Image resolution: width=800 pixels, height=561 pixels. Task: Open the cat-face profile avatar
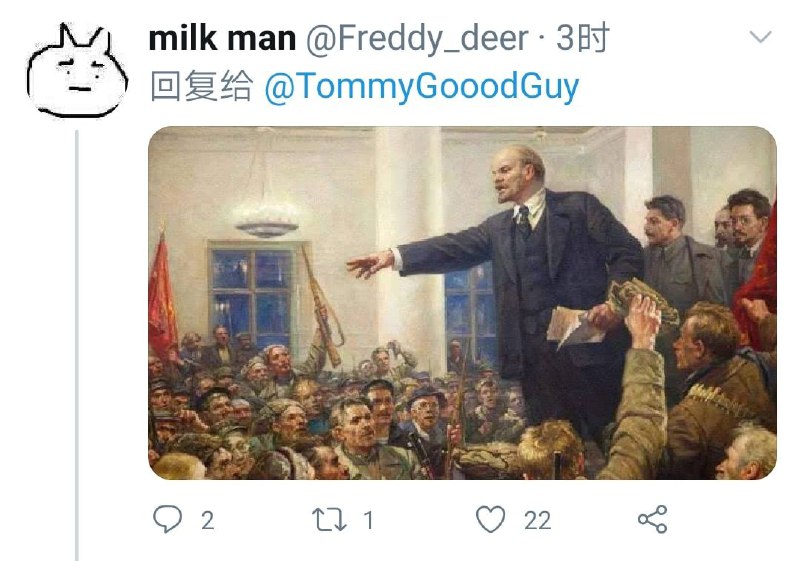[x=77, y=70]
